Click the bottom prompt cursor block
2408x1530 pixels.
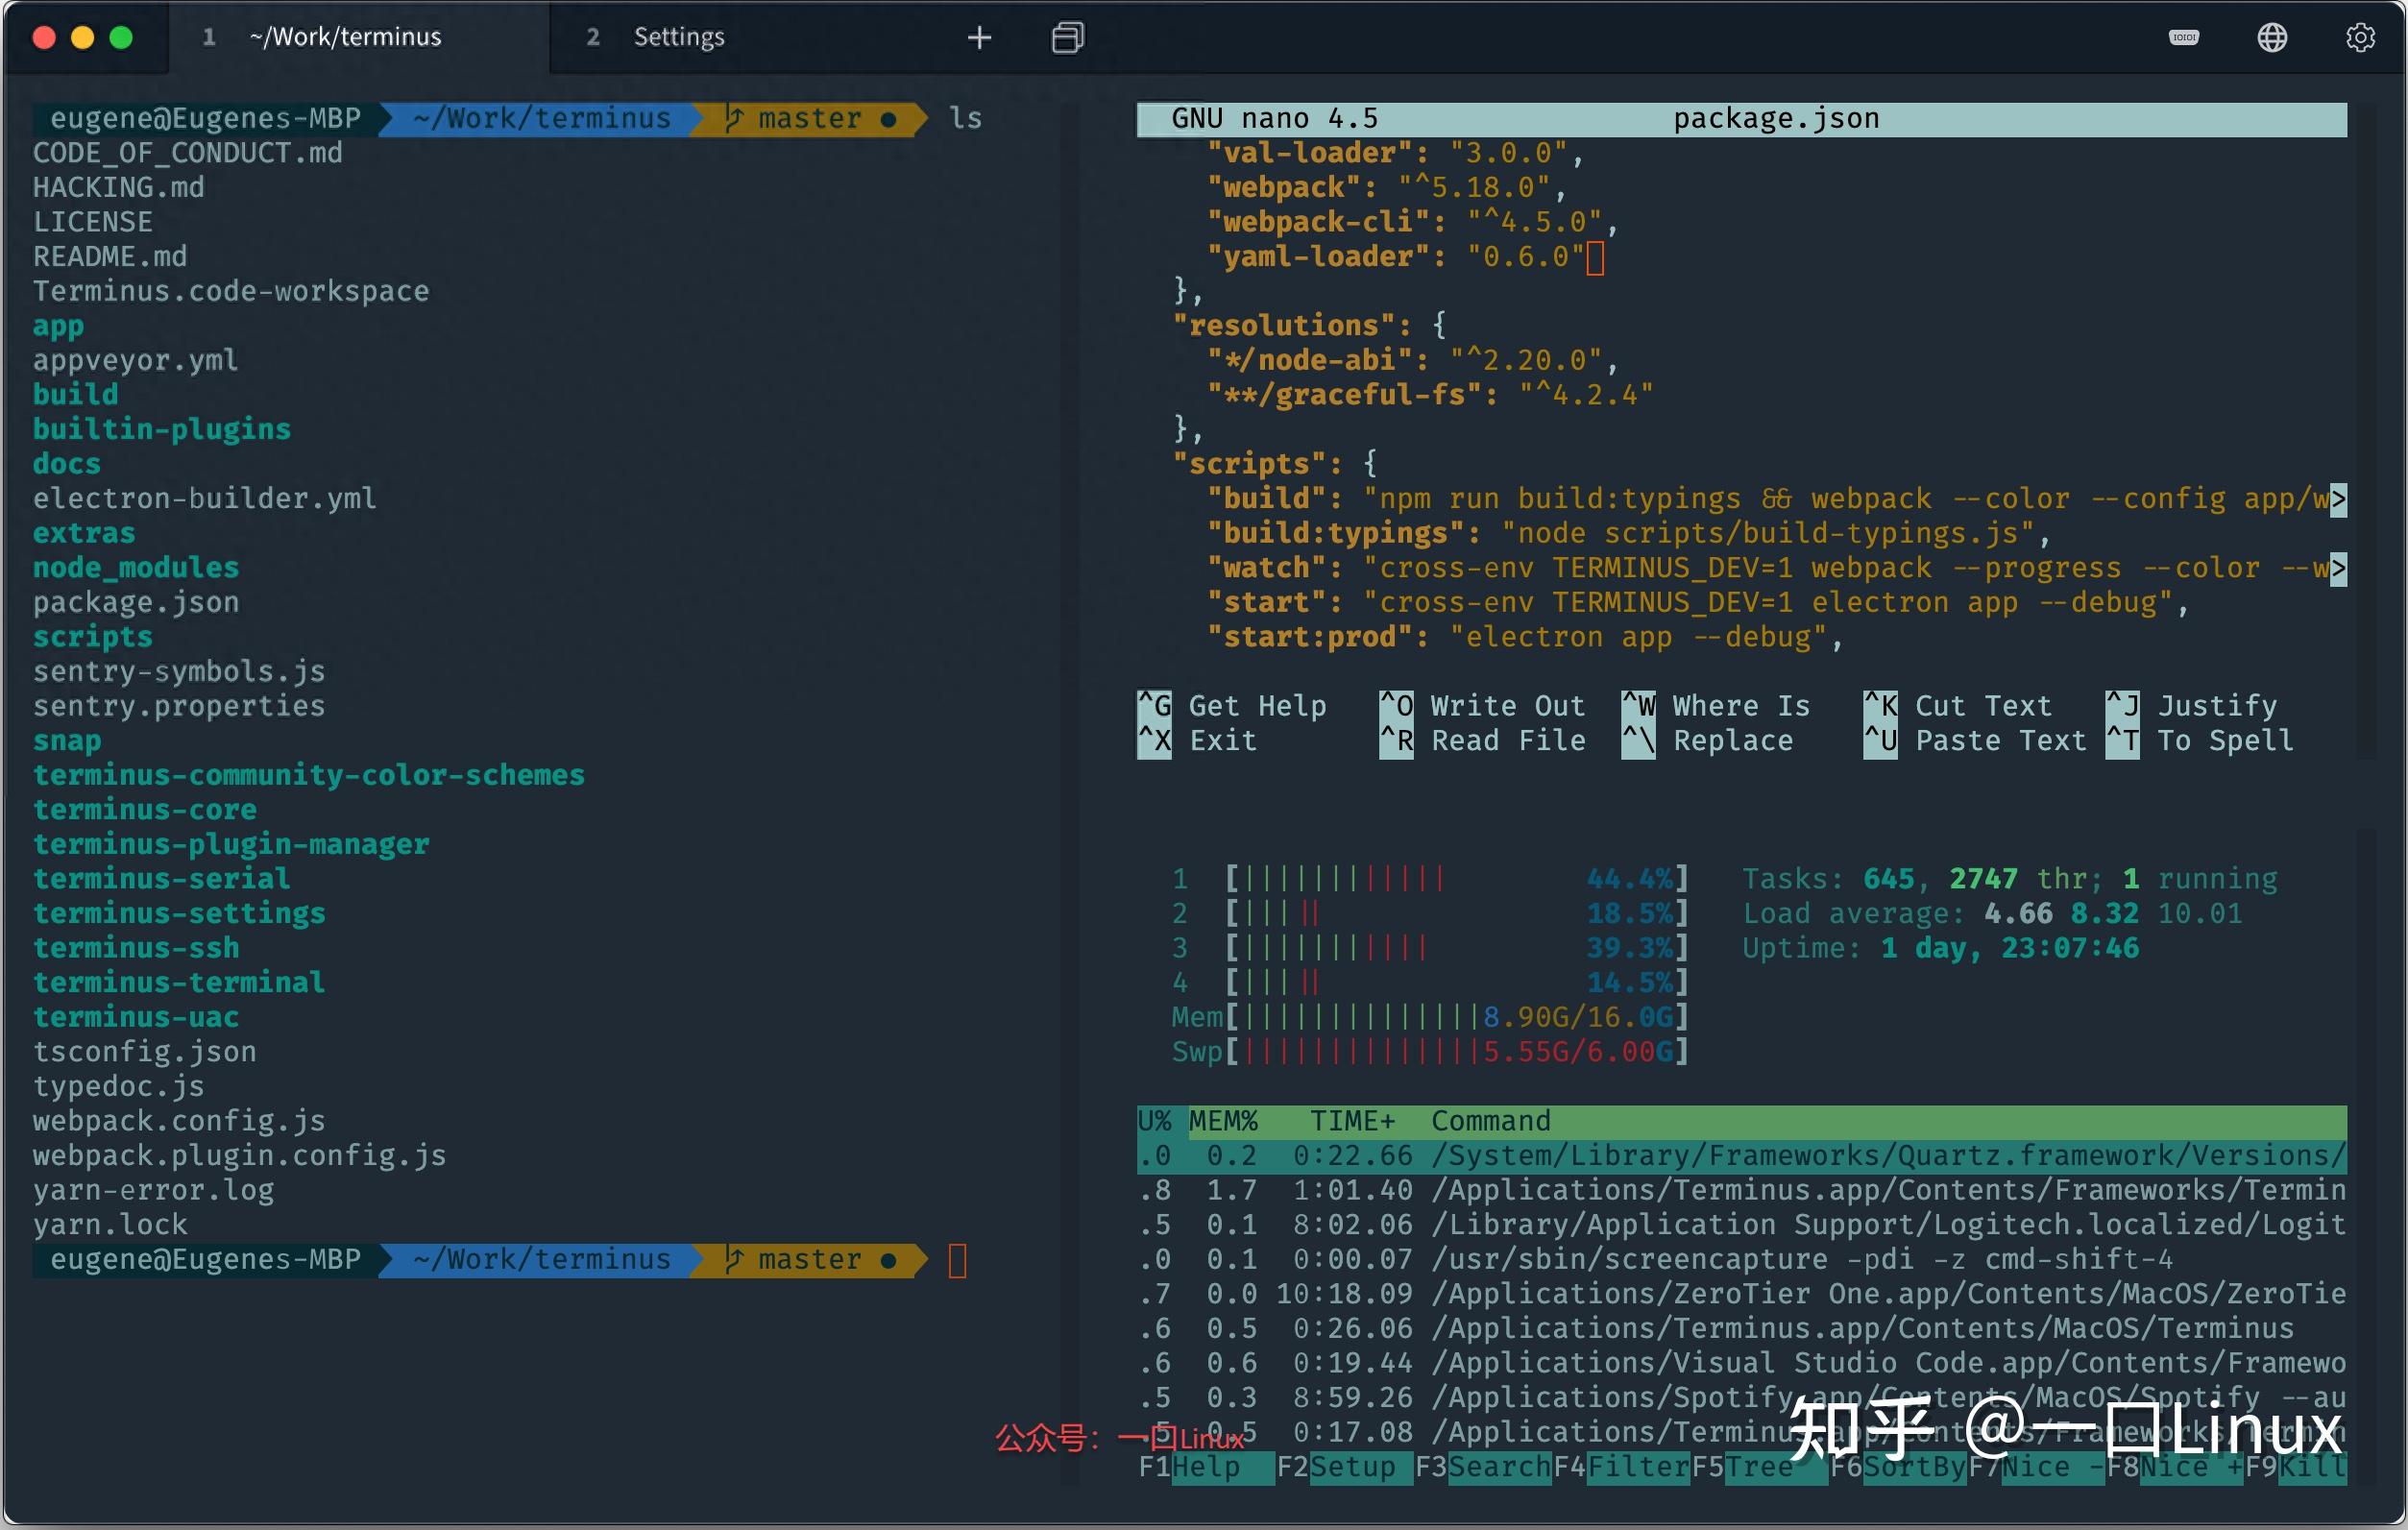tap(957, 1261)
